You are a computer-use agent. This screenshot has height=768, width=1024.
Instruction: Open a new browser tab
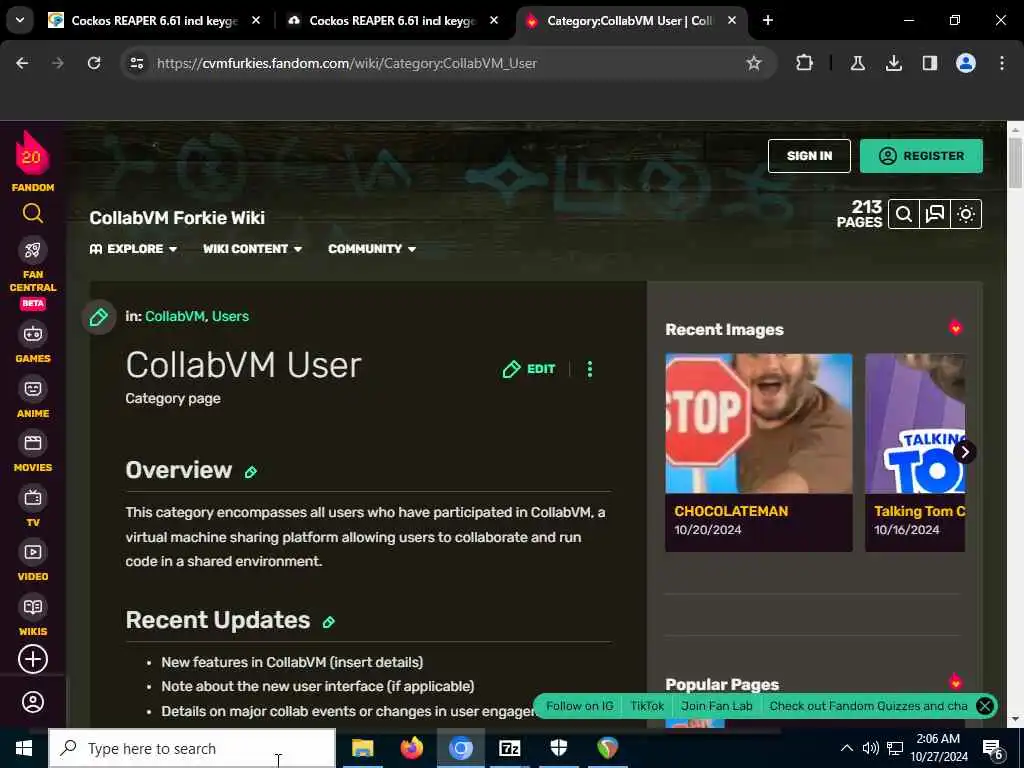[x=768, y=20]
